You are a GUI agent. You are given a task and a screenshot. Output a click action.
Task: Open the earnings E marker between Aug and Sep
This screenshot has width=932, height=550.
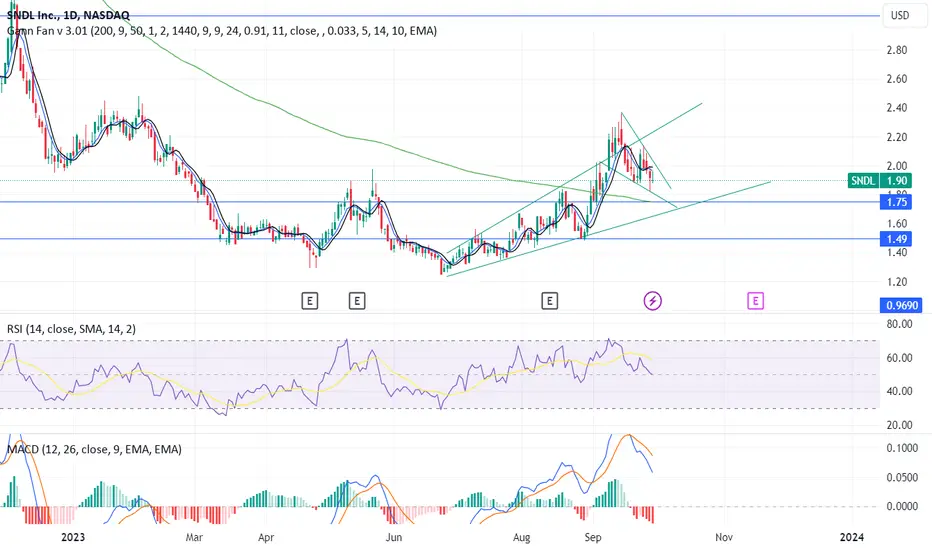[x=549, y=301]
